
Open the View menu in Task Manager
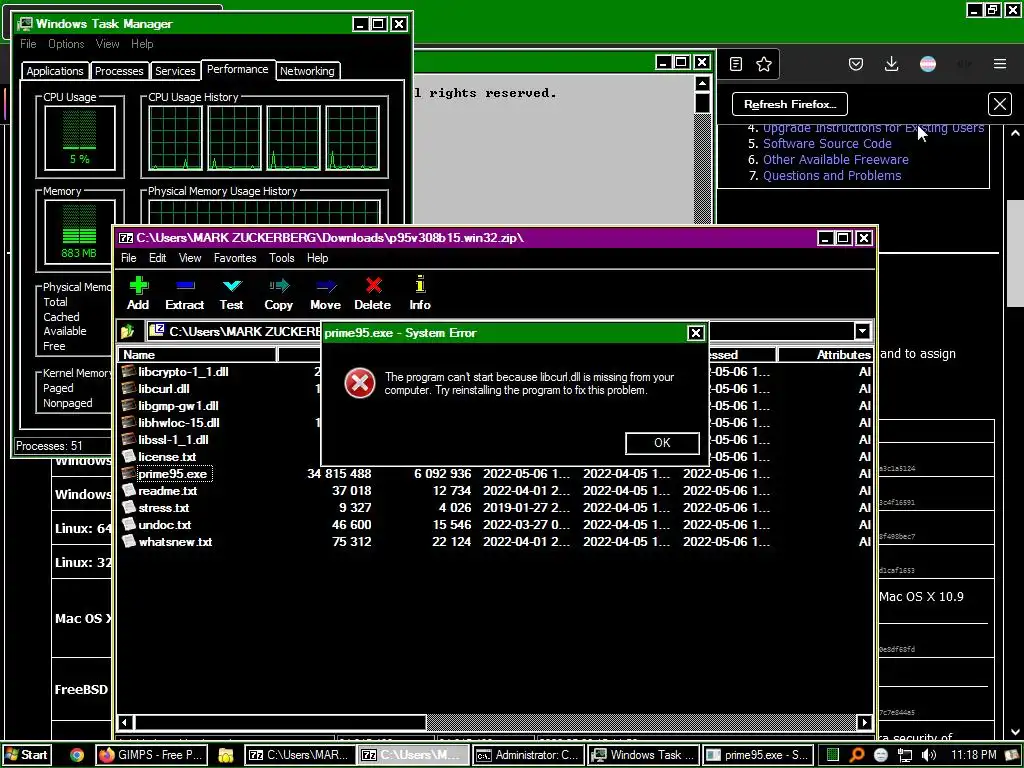point(107,44)
